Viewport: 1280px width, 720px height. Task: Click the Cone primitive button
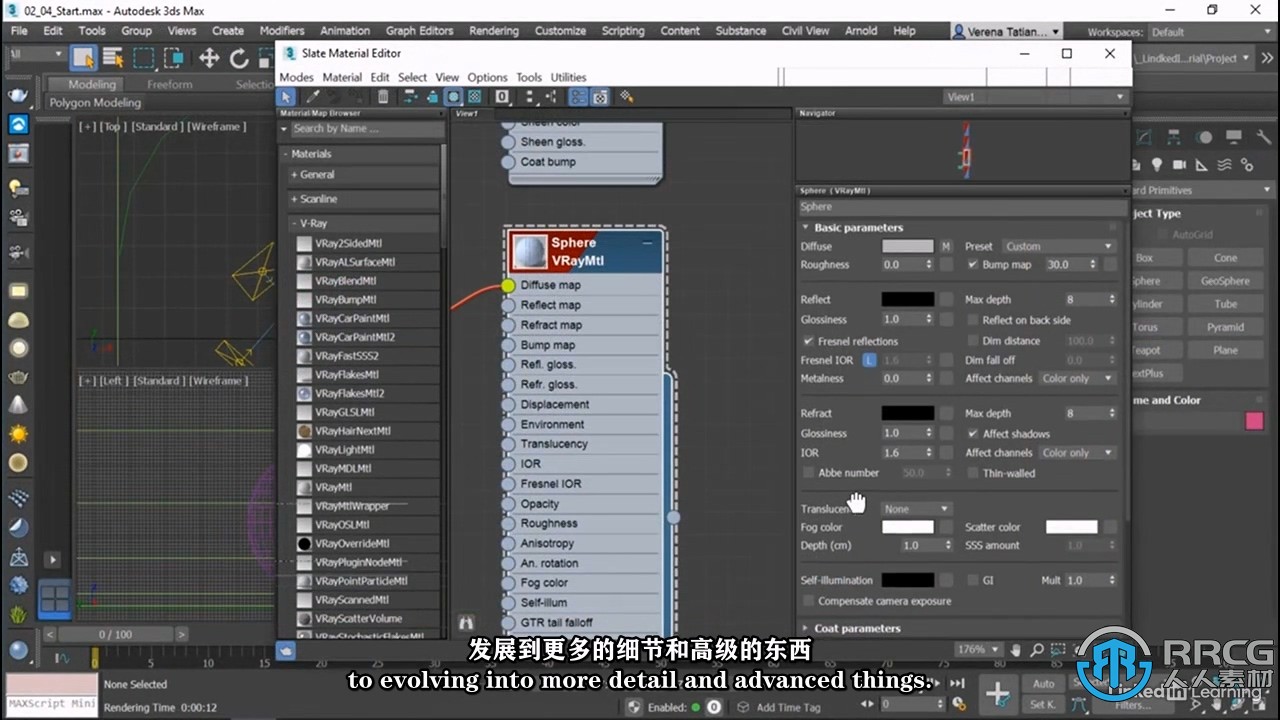(x=1225, y=258)
